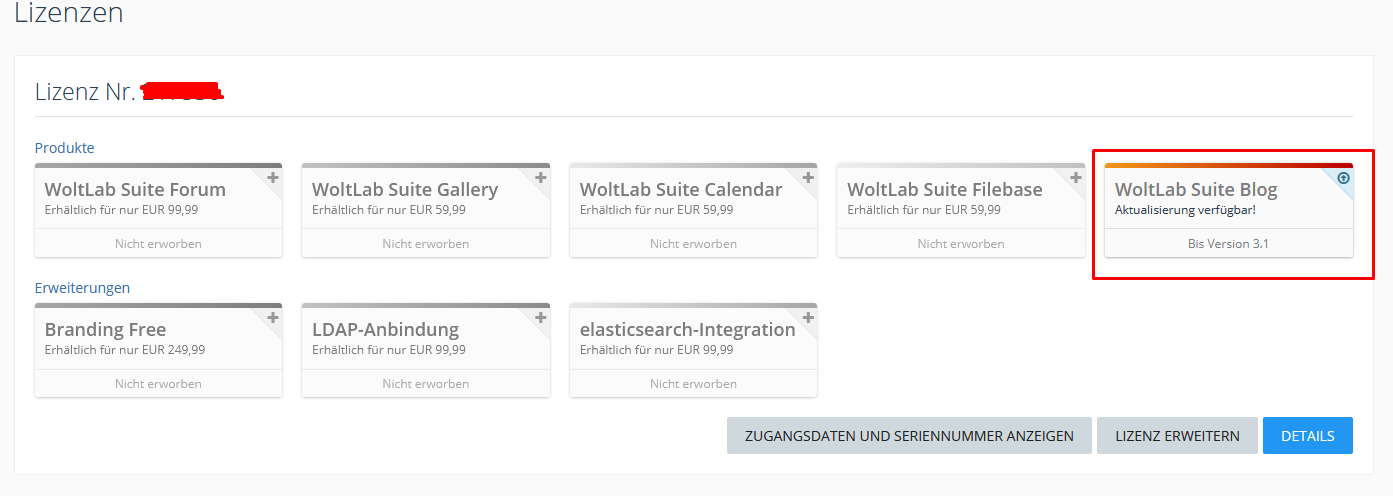The image size is (1393, 496).
Task: Click the plus icon on elasticsearch-Integration
Action: (808, 318)
